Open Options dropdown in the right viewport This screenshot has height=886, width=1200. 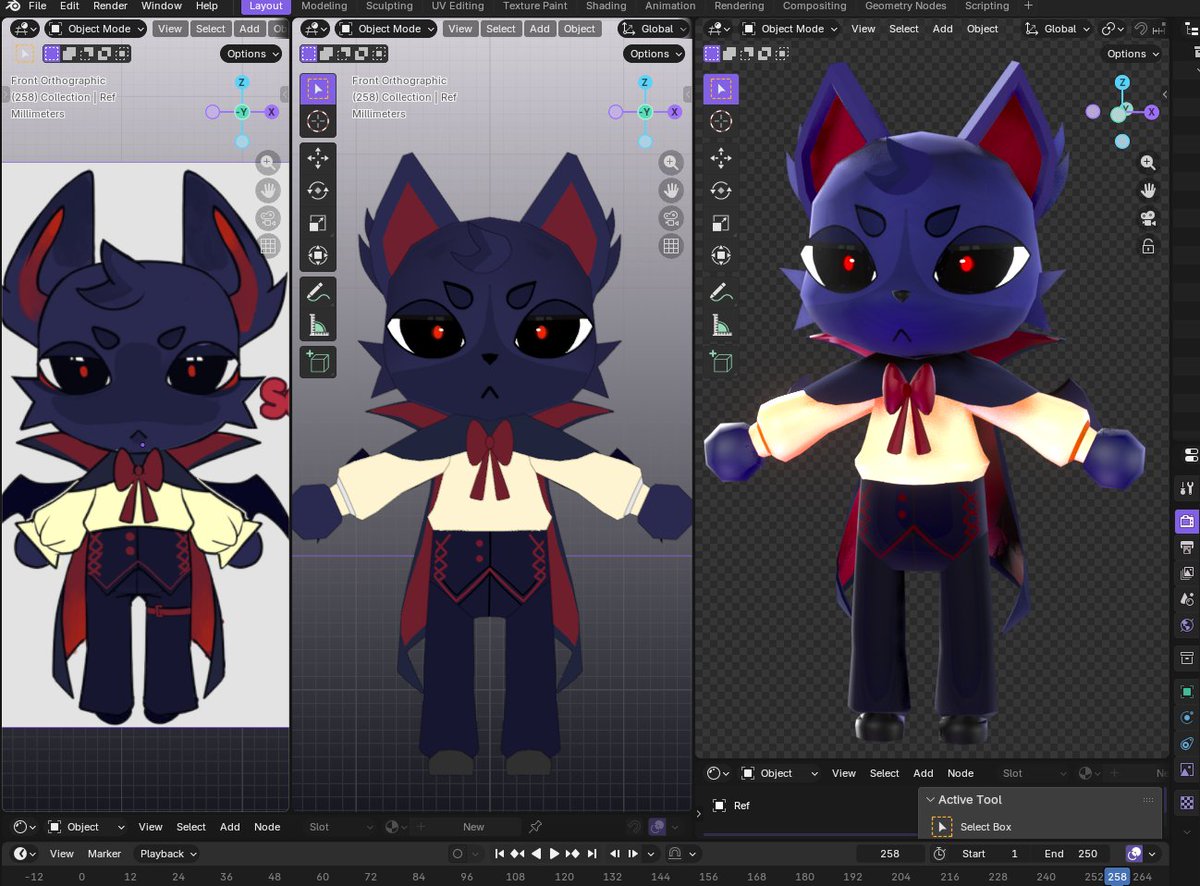coord(1132,54)
